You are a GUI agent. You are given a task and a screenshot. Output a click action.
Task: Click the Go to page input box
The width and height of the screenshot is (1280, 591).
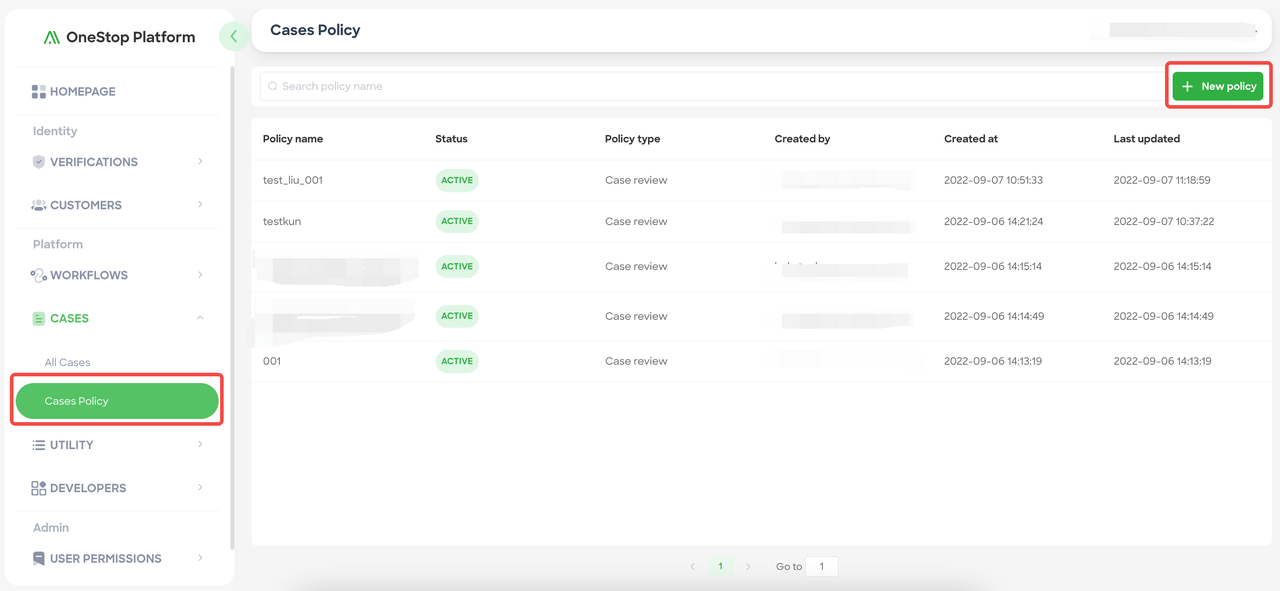coord(822,567)
